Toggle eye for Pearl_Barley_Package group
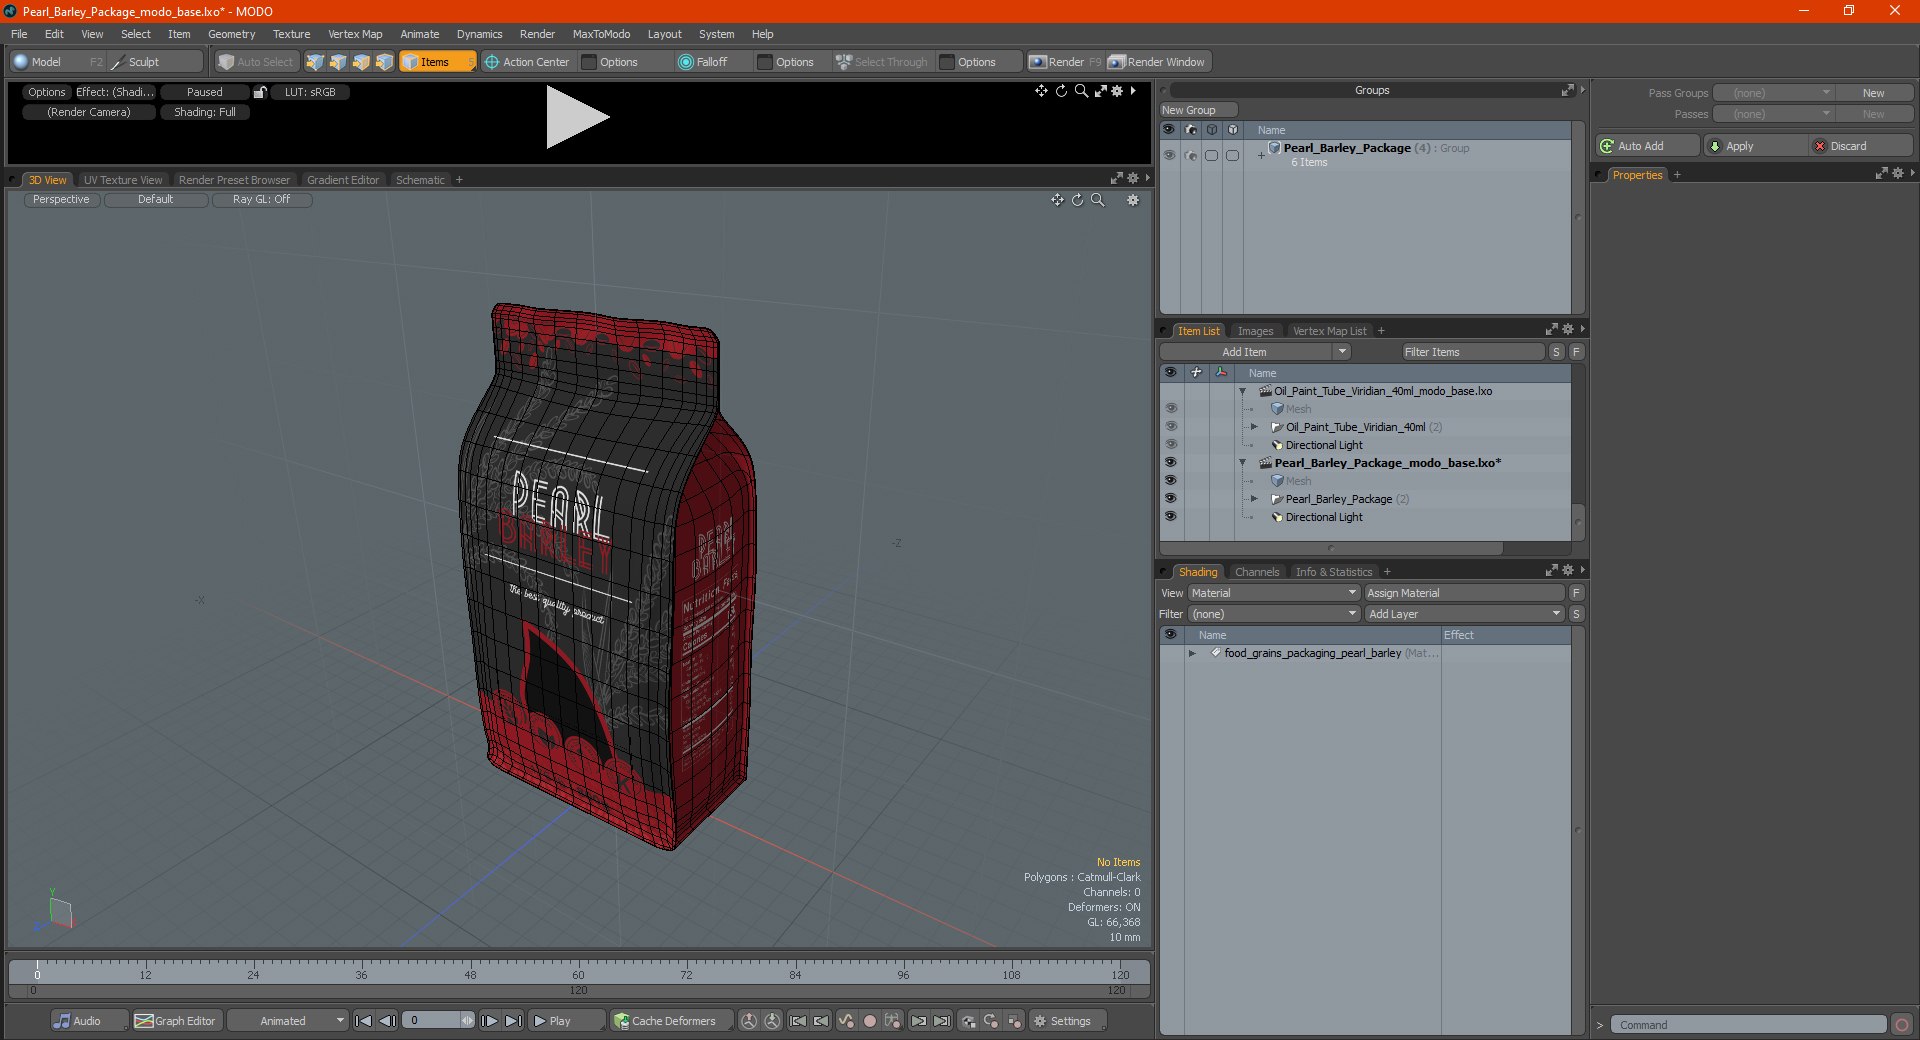1920x1040 pixels. point(1169,155)
